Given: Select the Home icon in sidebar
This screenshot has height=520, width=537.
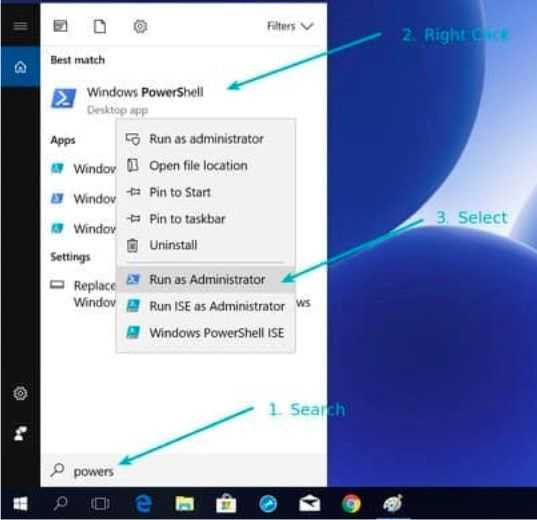Looking at the screenshot, I should 20,67.
